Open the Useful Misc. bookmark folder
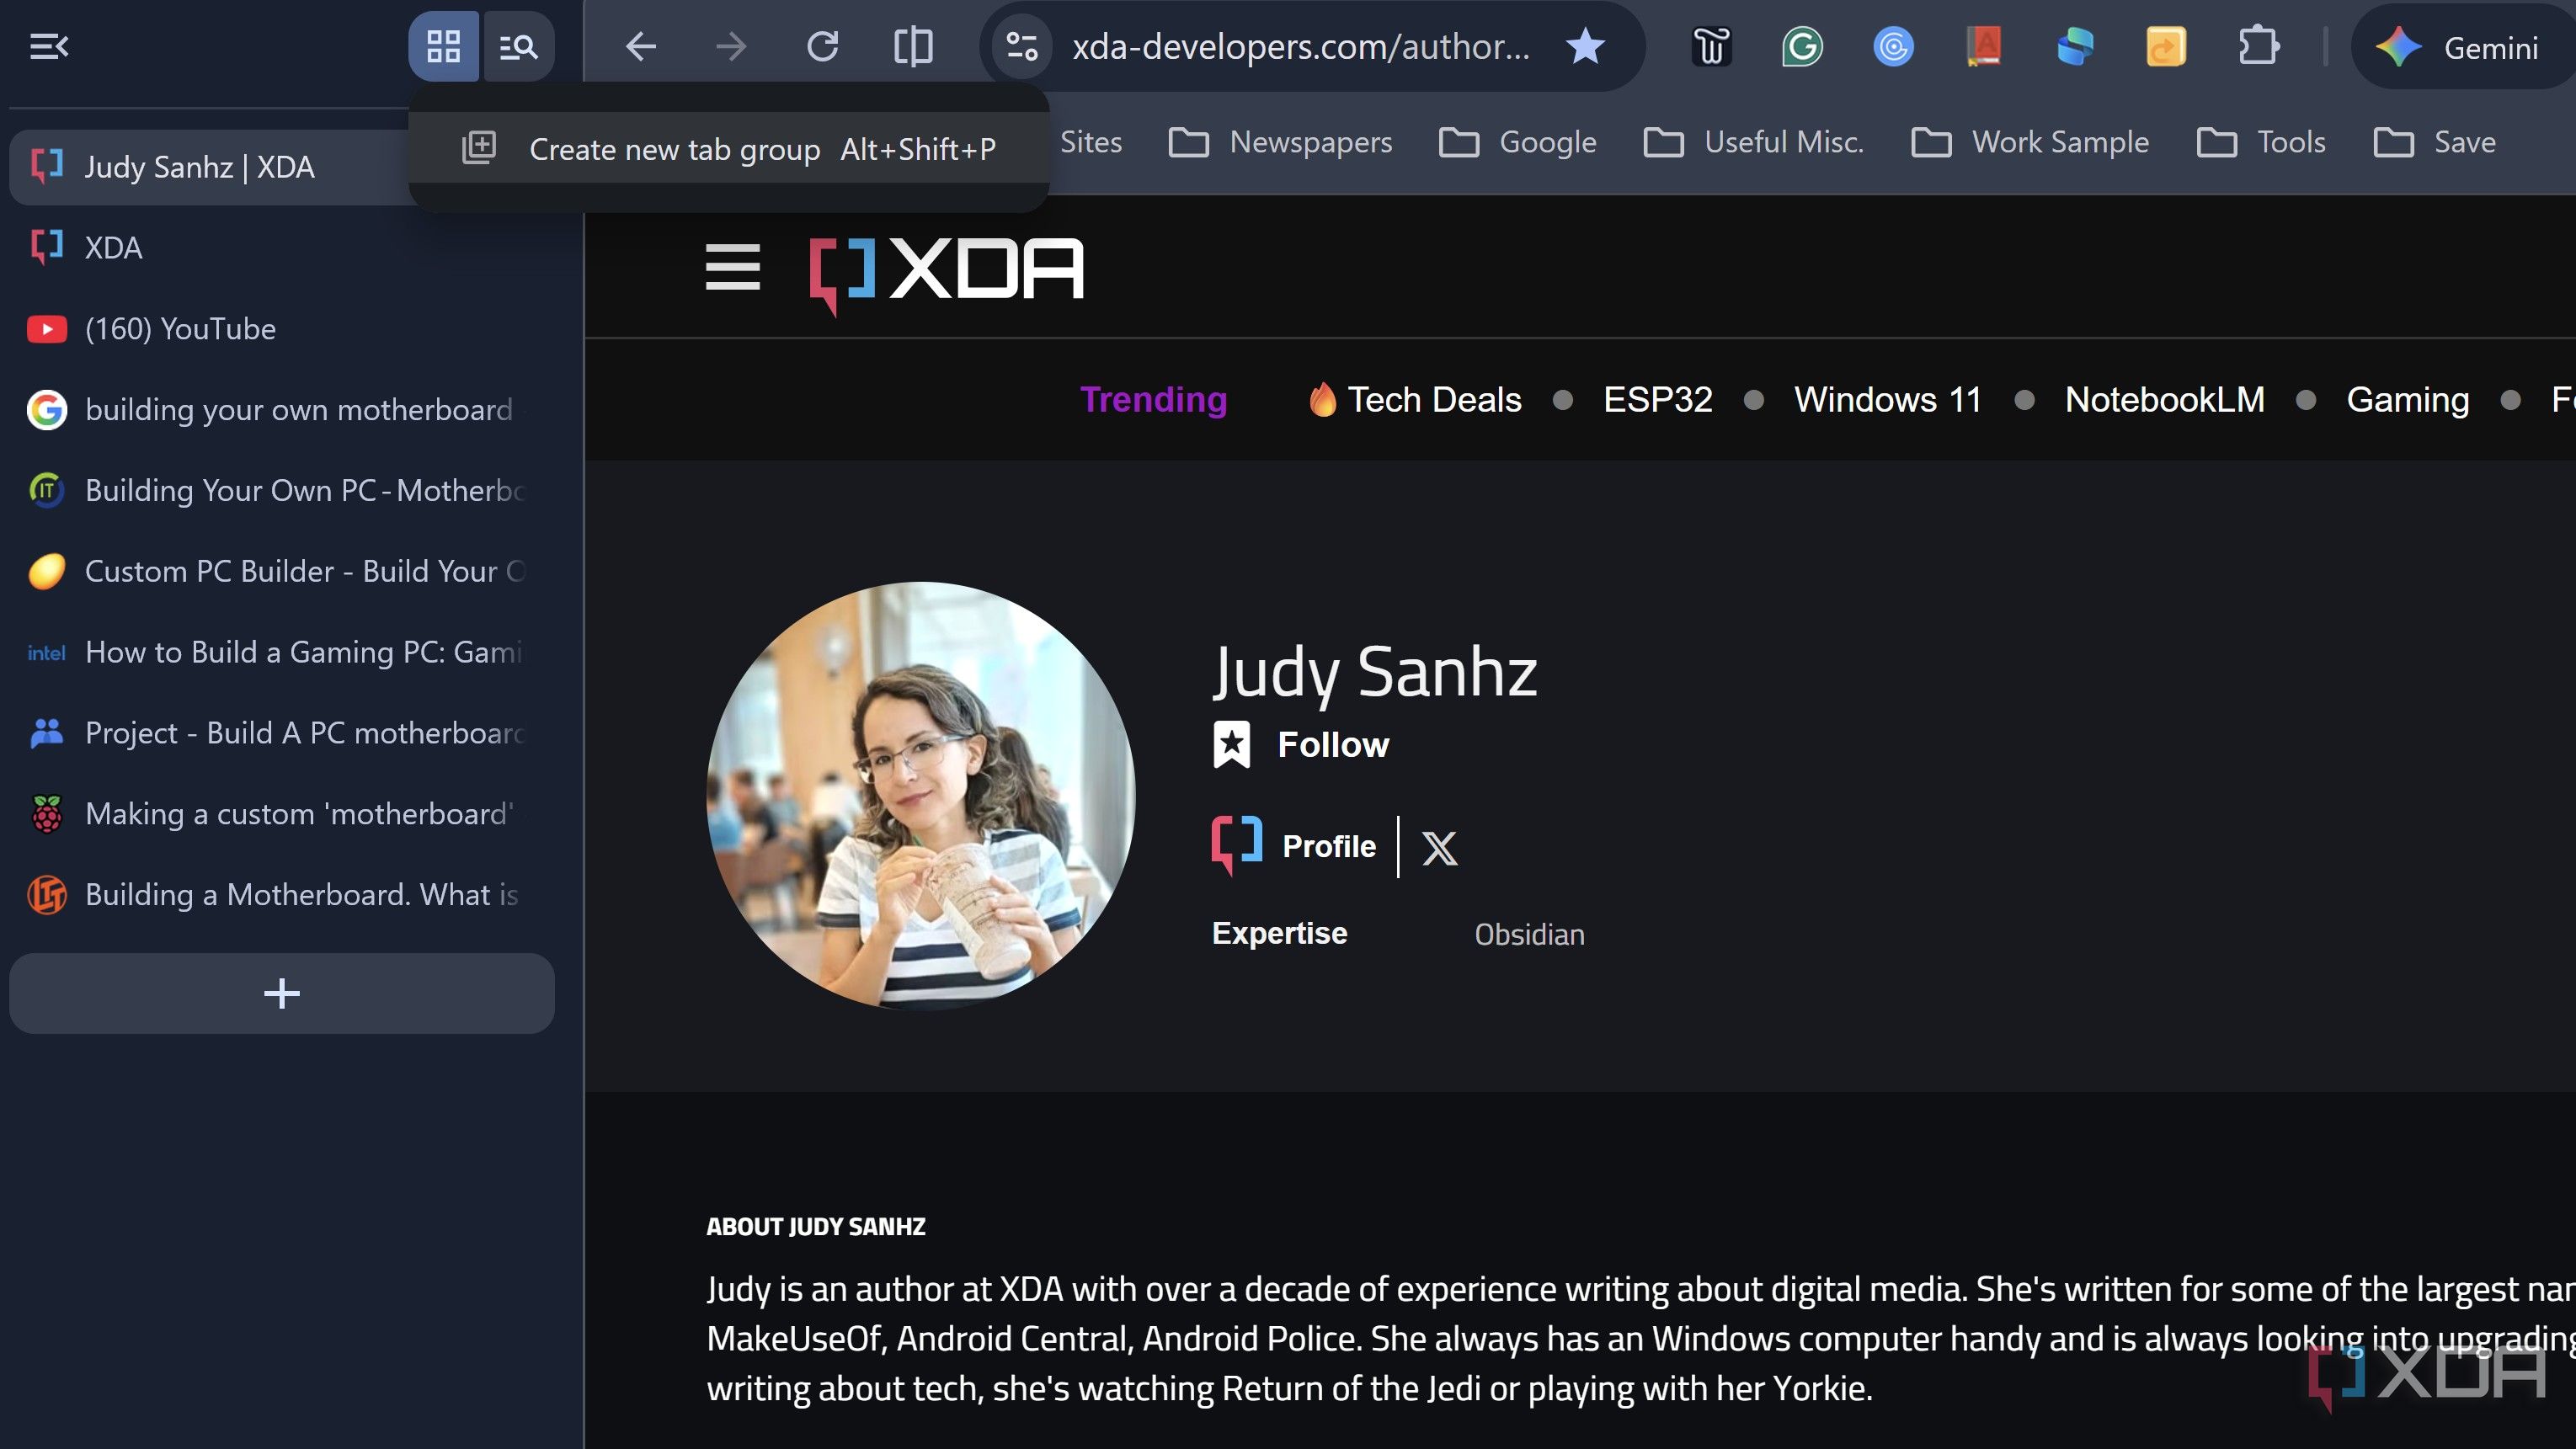The width and height of the screenshot is (2576, 1449). pos(1753,142)
